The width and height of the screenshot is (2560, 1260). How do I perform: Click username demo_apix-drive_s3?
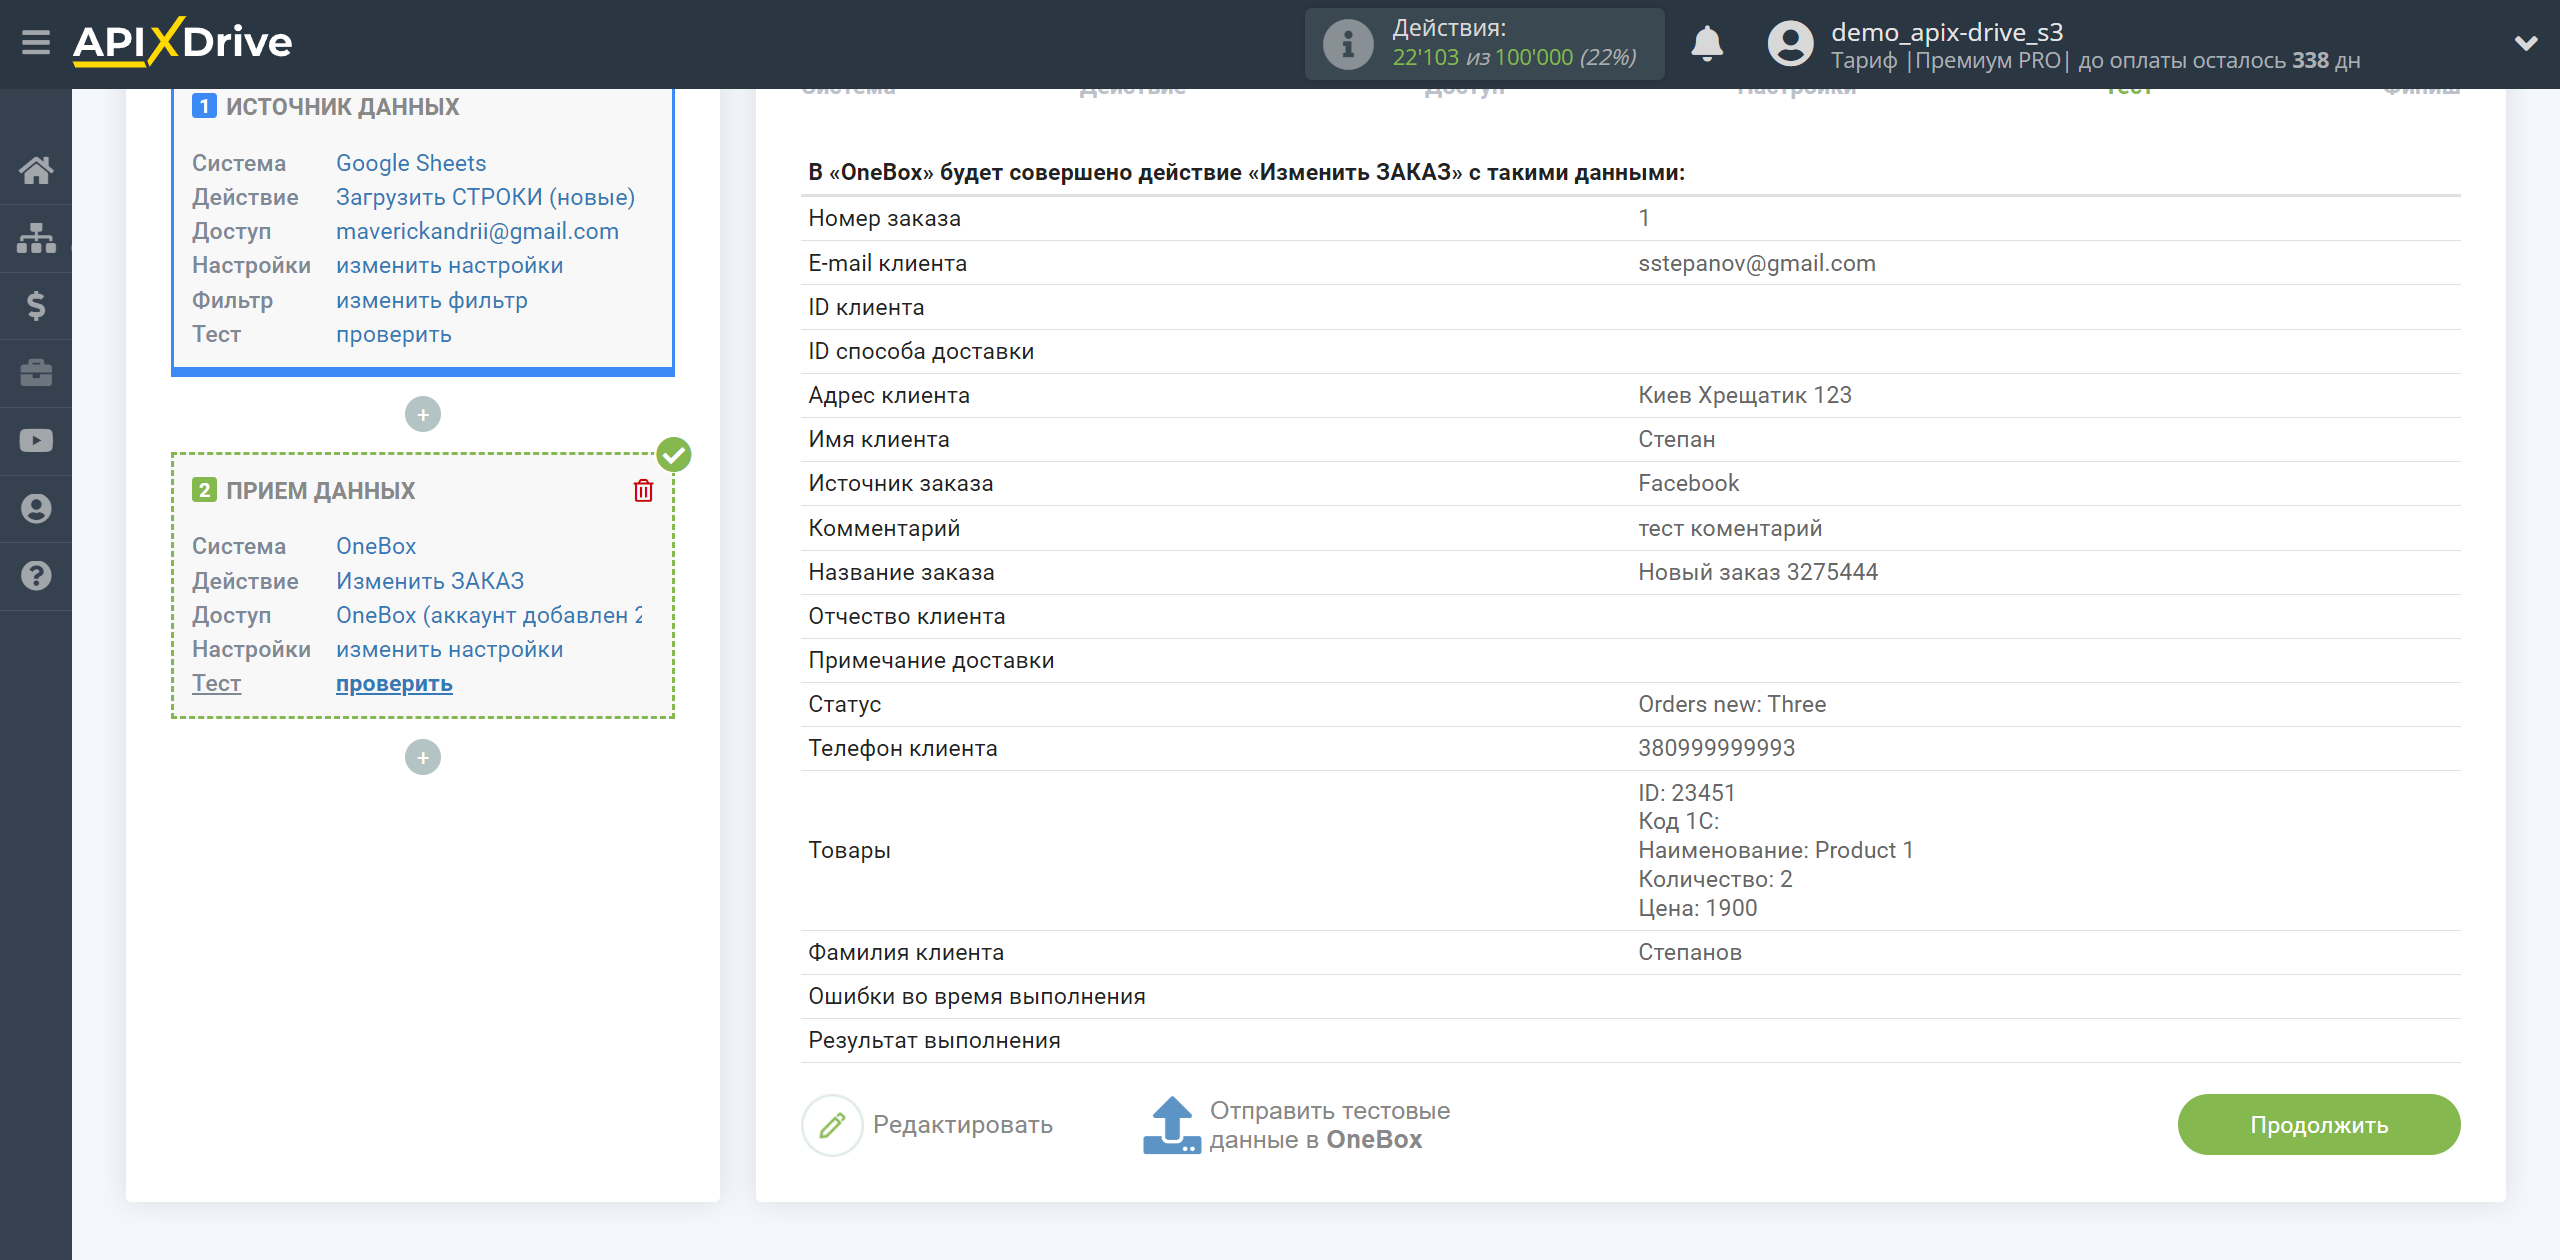(1946, 32)
